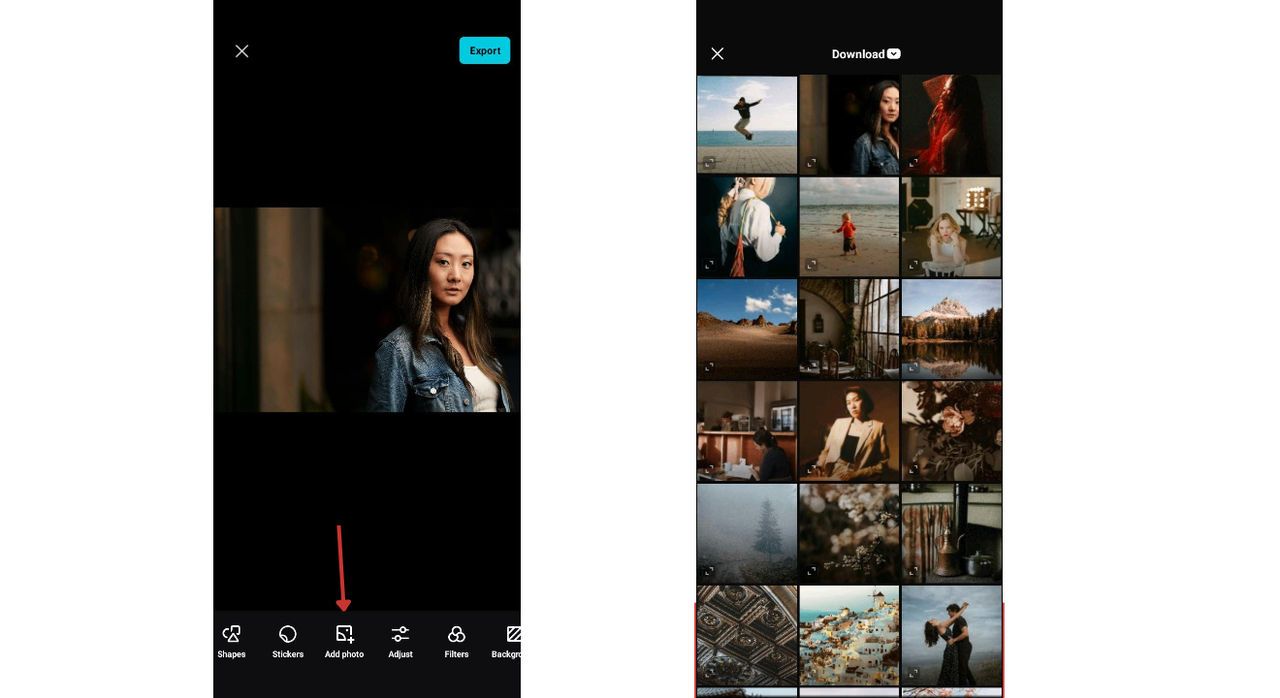Close the photo editor screen
The height and width of the screenshot is (698, 1280).
(242, 51)
